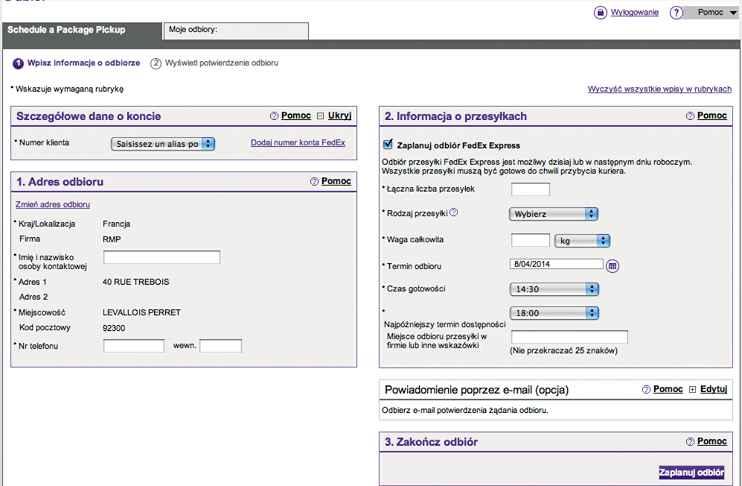Click Dodaj numer konta FedEx link
Viewport: 742px width, 486px height.
pyautogui.click(x=298, y=142)
